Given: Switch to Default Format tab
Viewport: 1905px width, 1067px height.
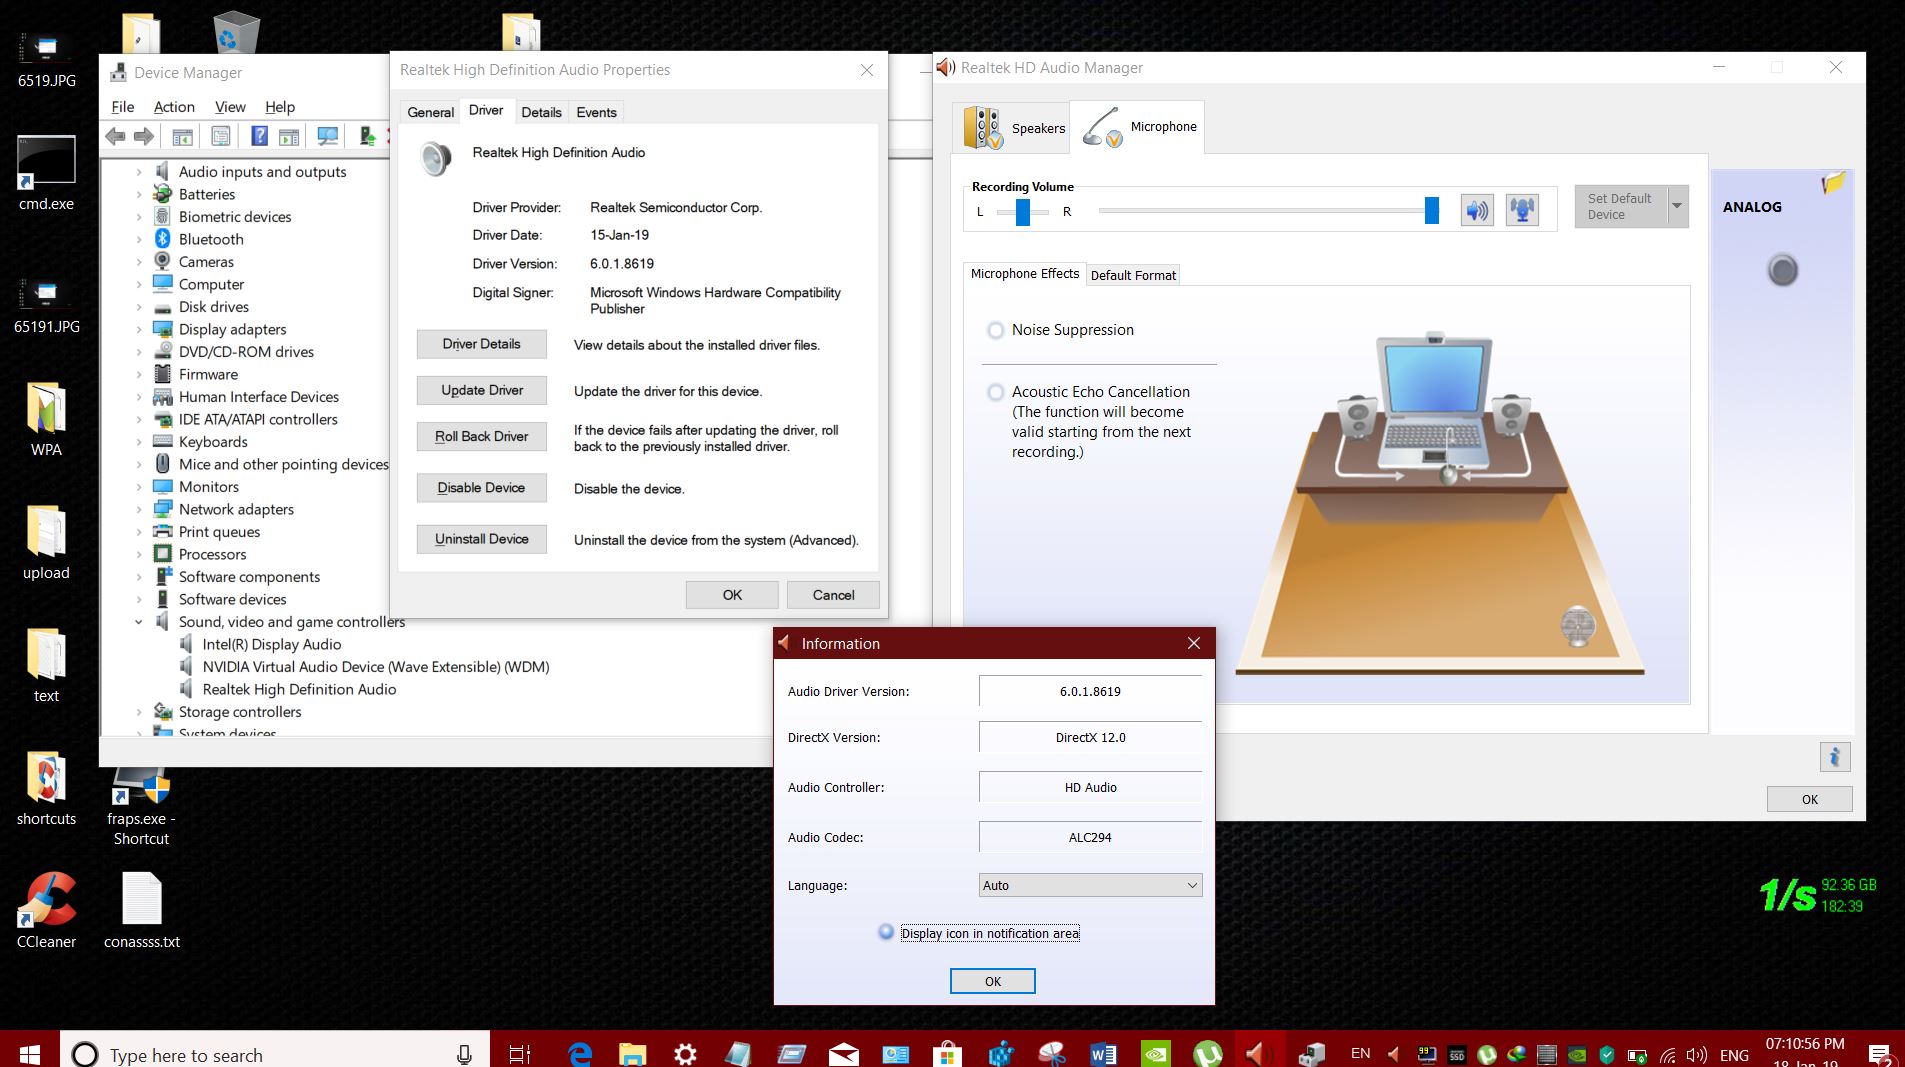Looking at the screenshot, I should [x=1133, y=275].
